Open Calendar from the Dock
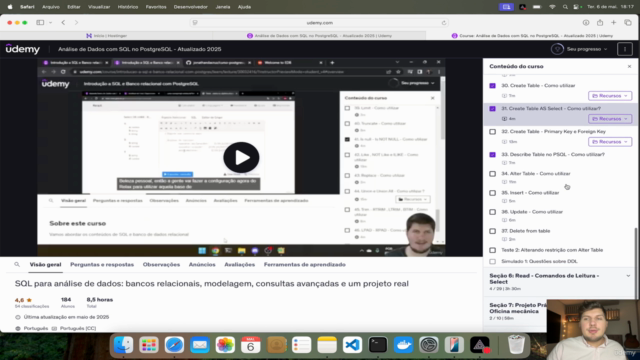This screenshot has height=360, width=640. (x=251, y=345)
